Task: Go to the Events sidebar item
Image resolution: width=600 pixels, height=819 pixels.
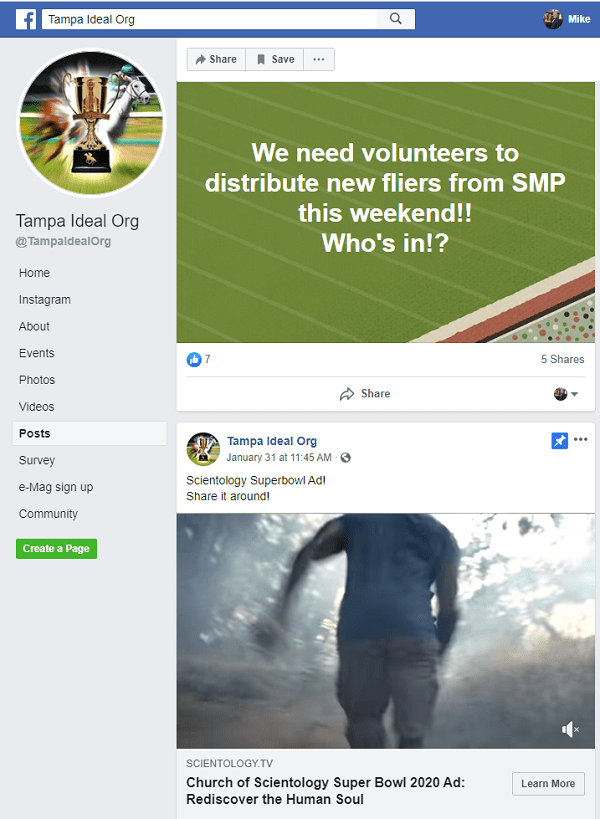Action: [x=37, y=353]
